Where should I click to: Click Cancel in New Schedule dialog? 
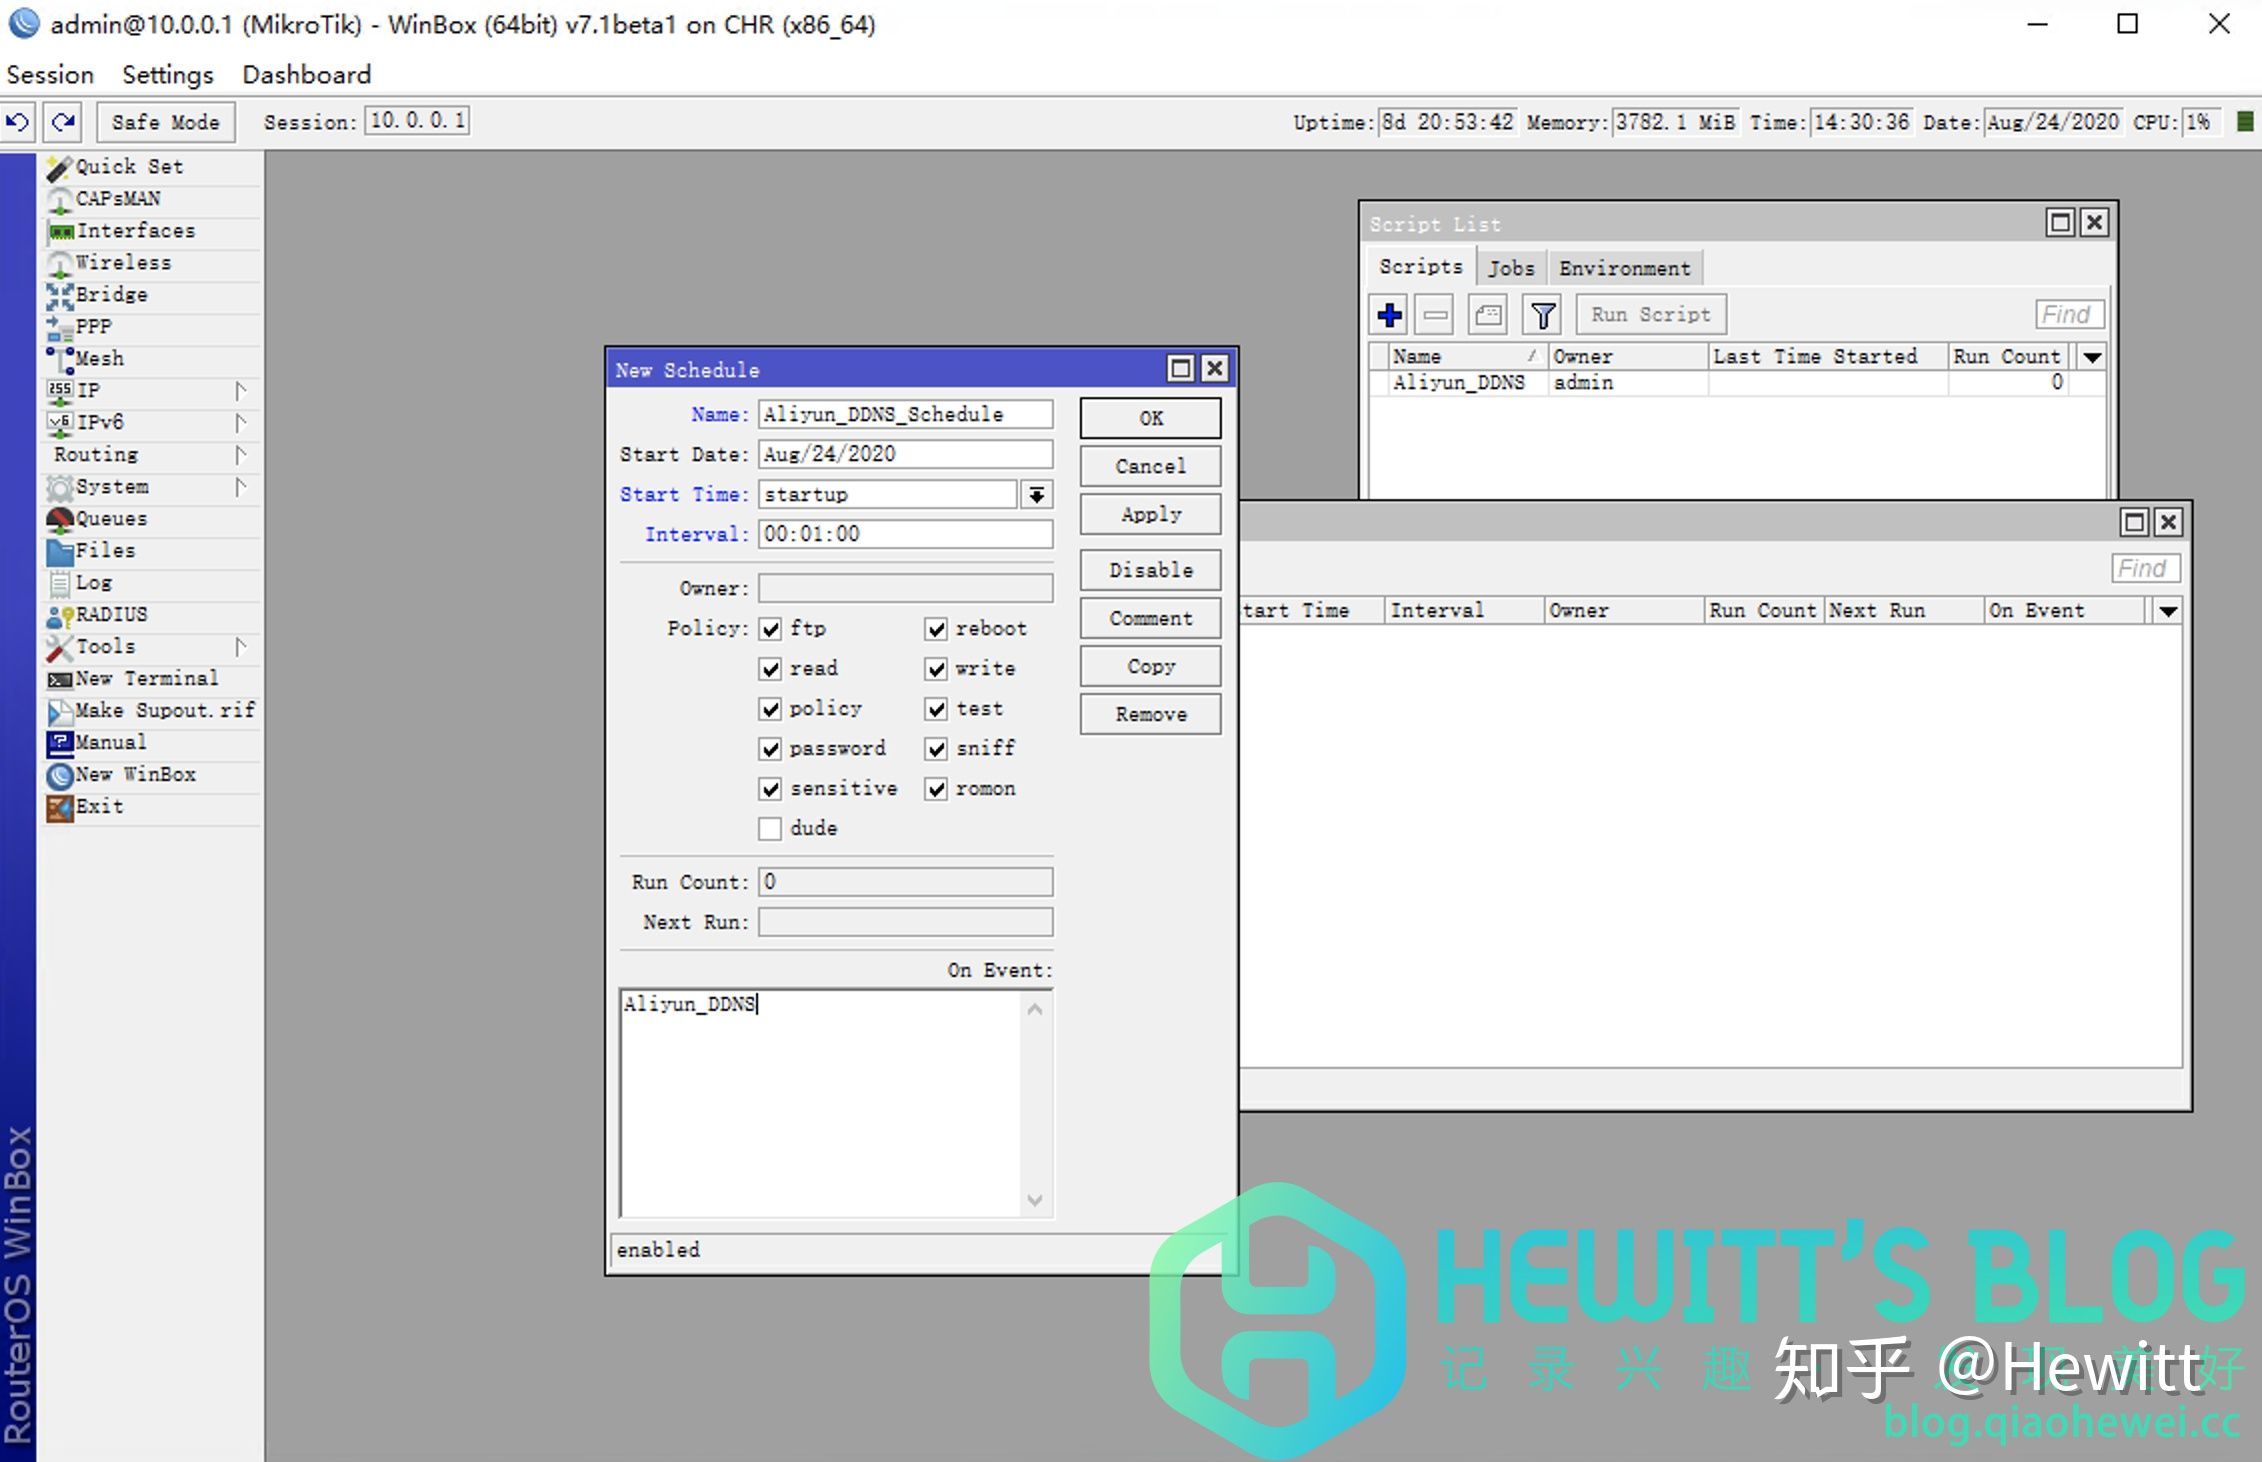point(1150,467)
